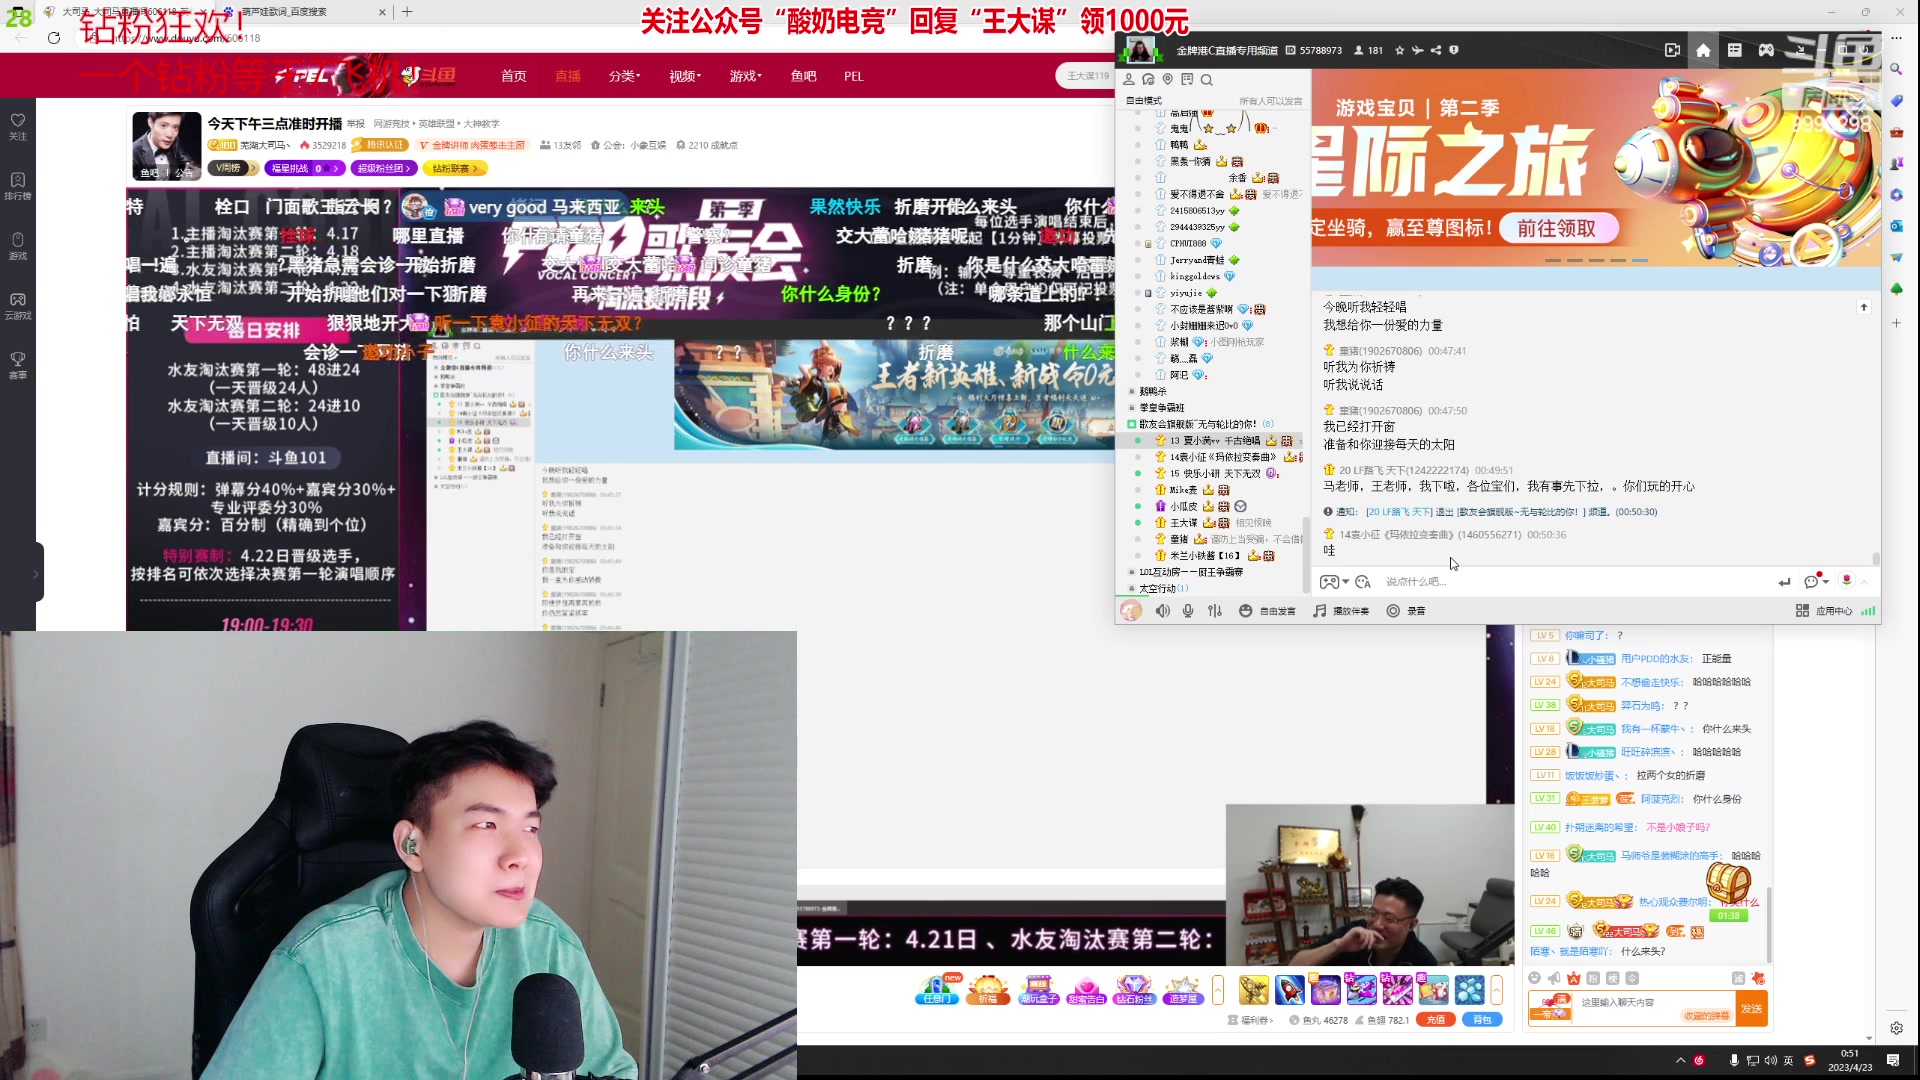This screenshot has width=1920, height=1080.
Task: Open the 游戏 dropdown menu
Action: 745,76
